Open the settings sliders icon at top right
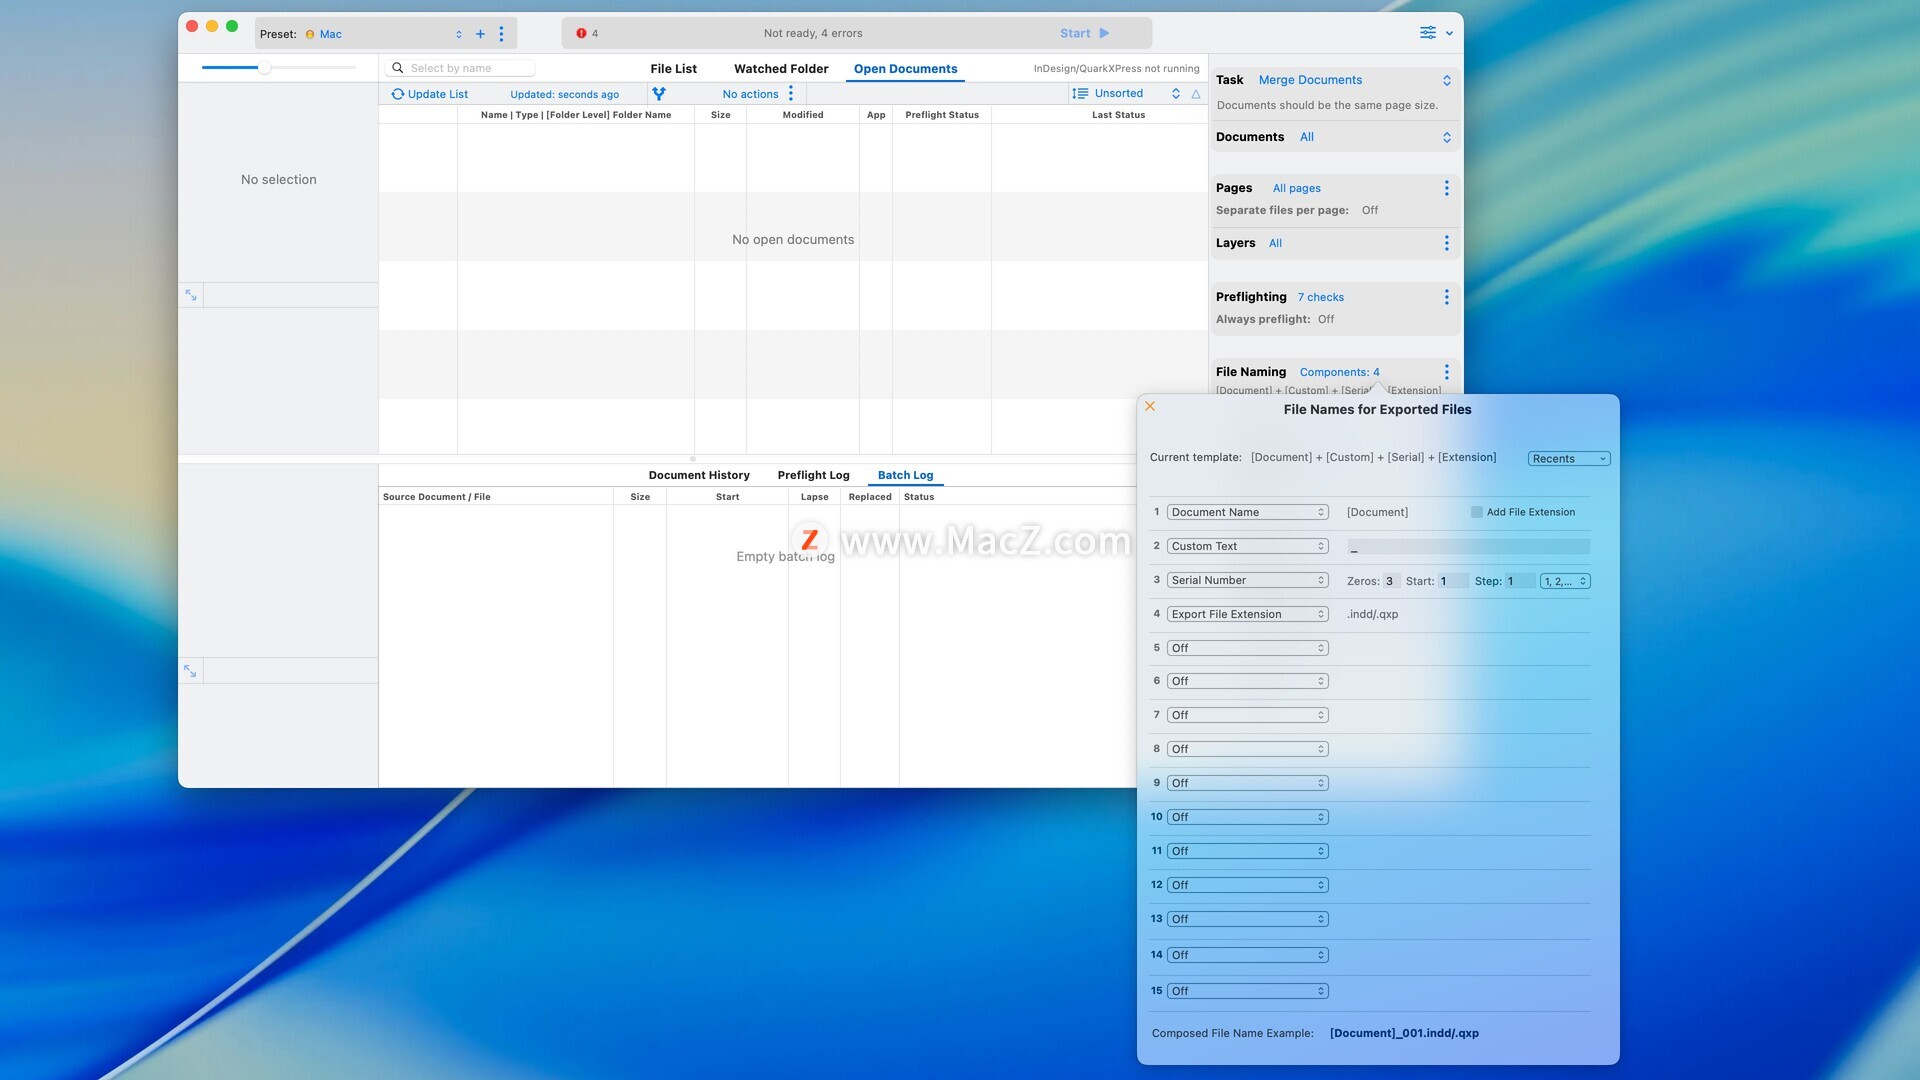This screenshot has width=1920, height=1080. (1428, 33)
